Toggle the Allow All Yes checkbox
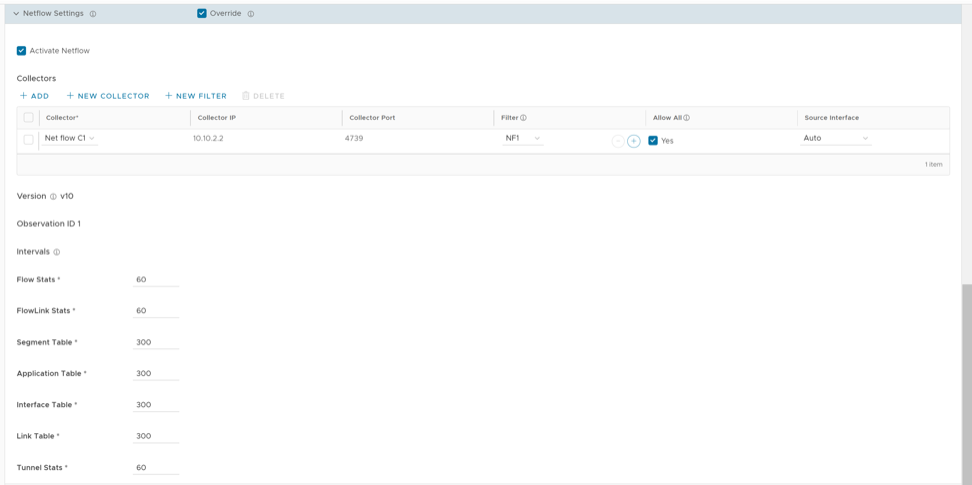The image size is (972, 485). [653, 141]
